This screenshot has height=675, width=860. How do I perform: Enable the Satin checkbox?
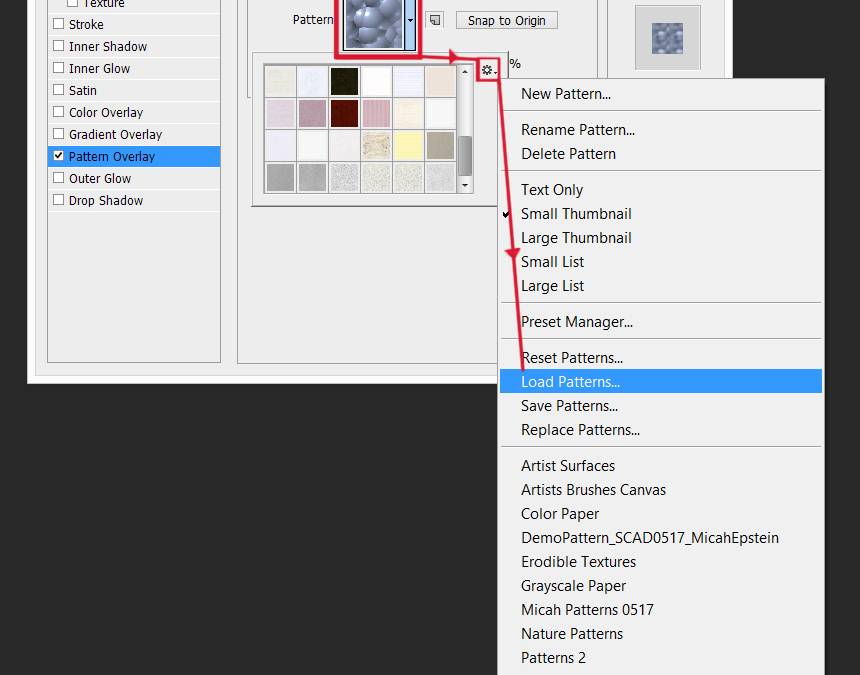[x=59, y=89]
